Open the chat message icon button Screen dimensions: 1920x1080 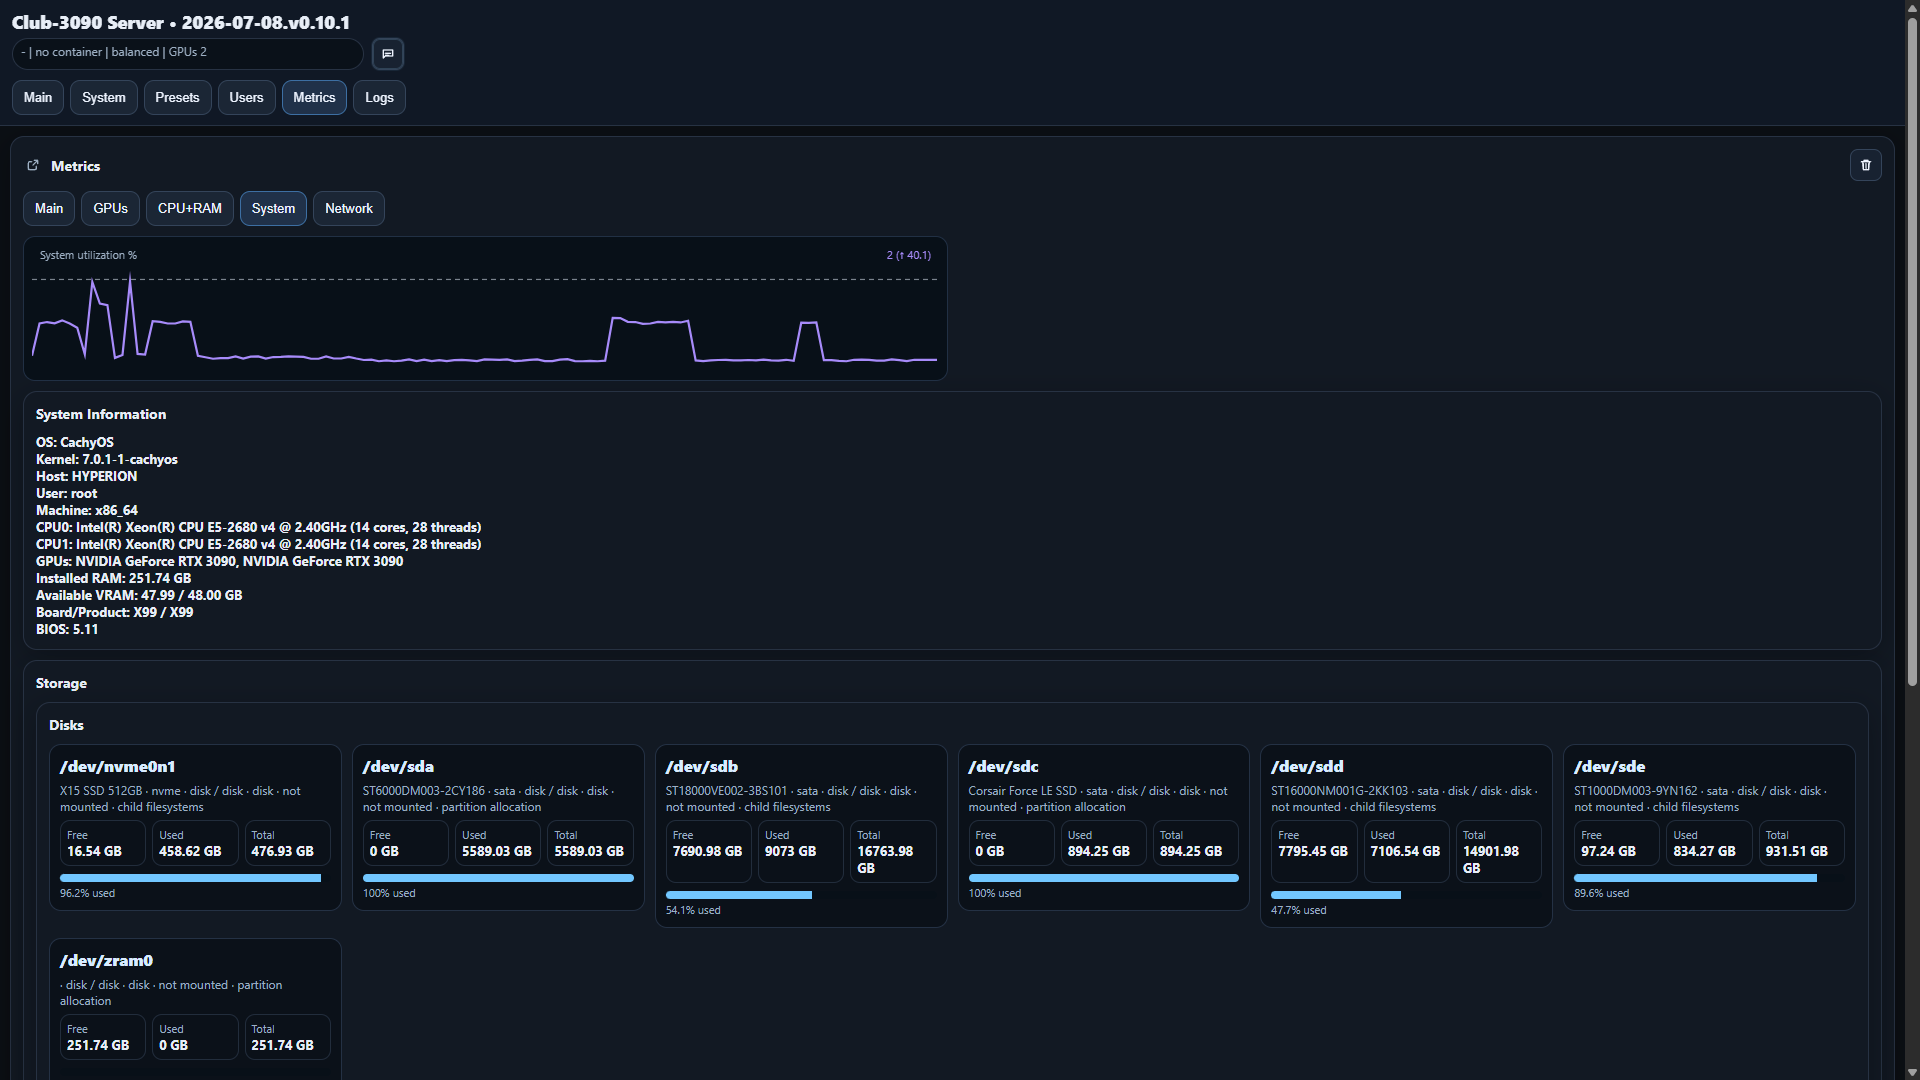click(x=388, y=54)
